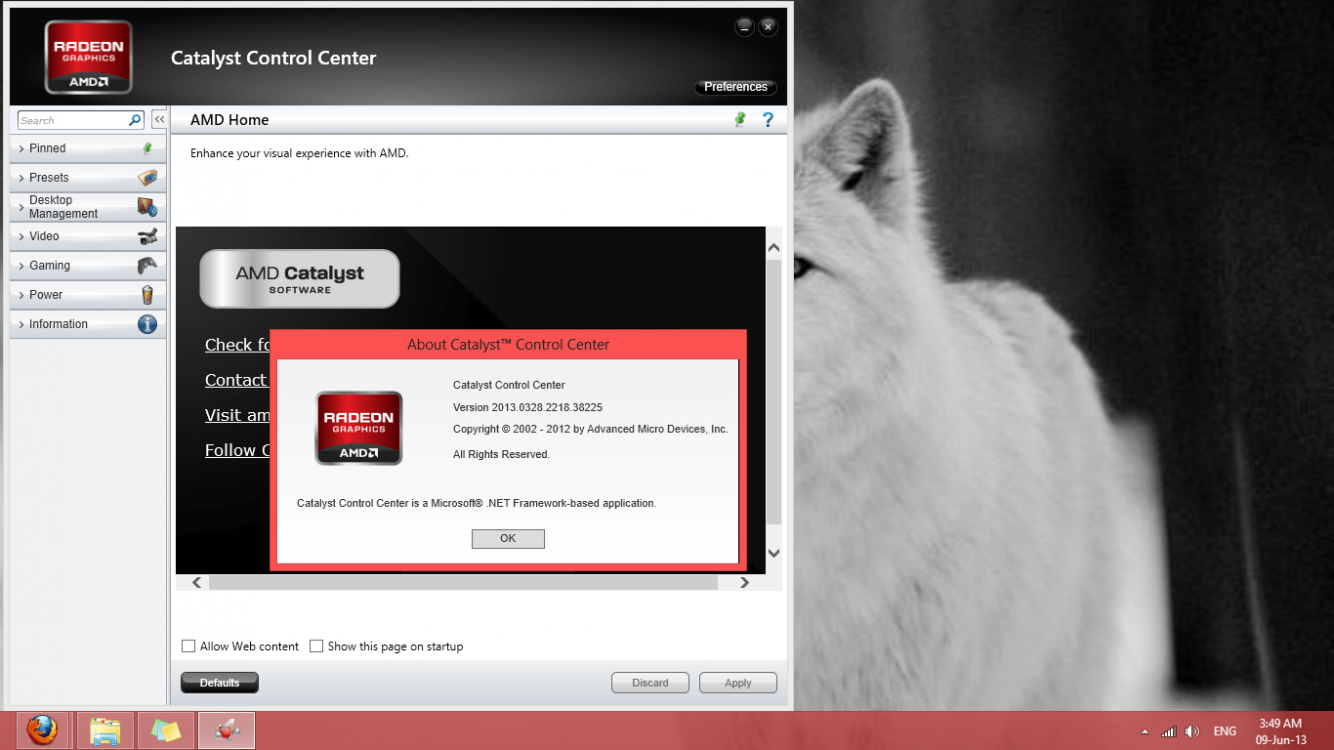Click the Pinned pushpin icon in sidebar

click(x=147, y=148)
